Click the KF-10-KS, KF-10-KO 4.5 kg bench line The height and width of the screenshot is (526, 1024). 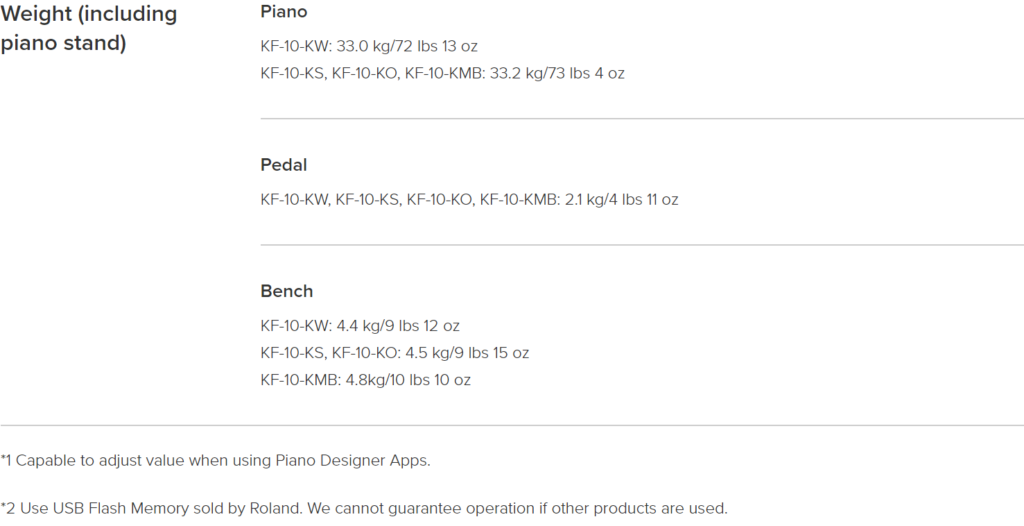[x=394, y=353]
